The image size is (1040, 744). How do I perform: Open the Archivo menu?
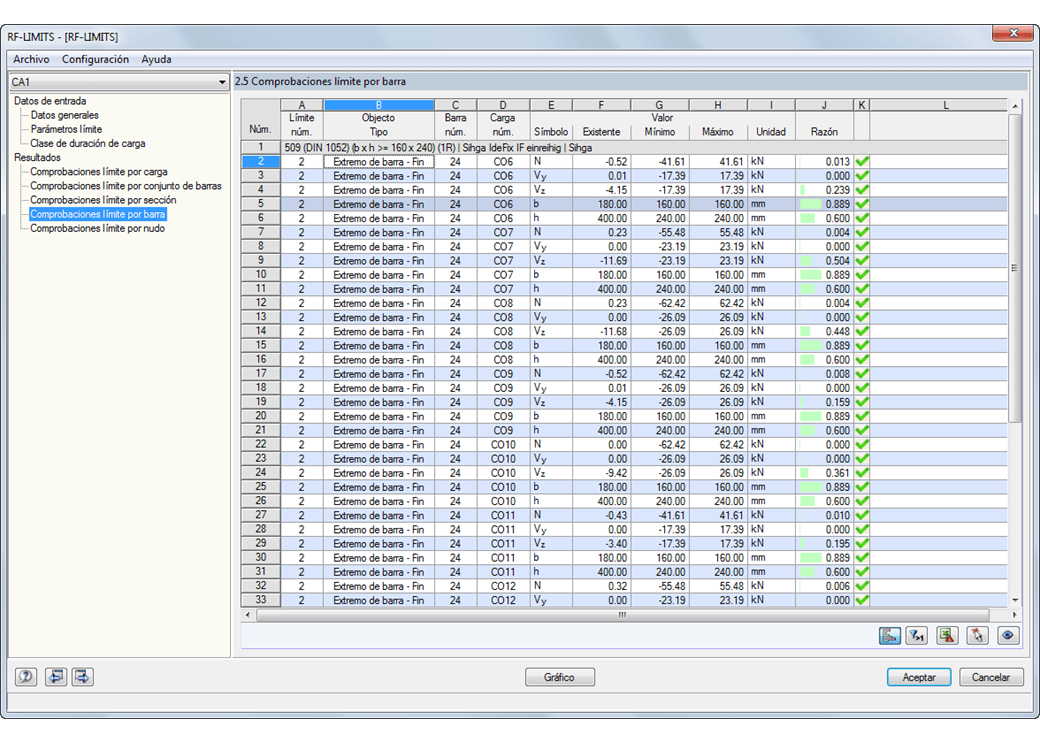(31, 59)
